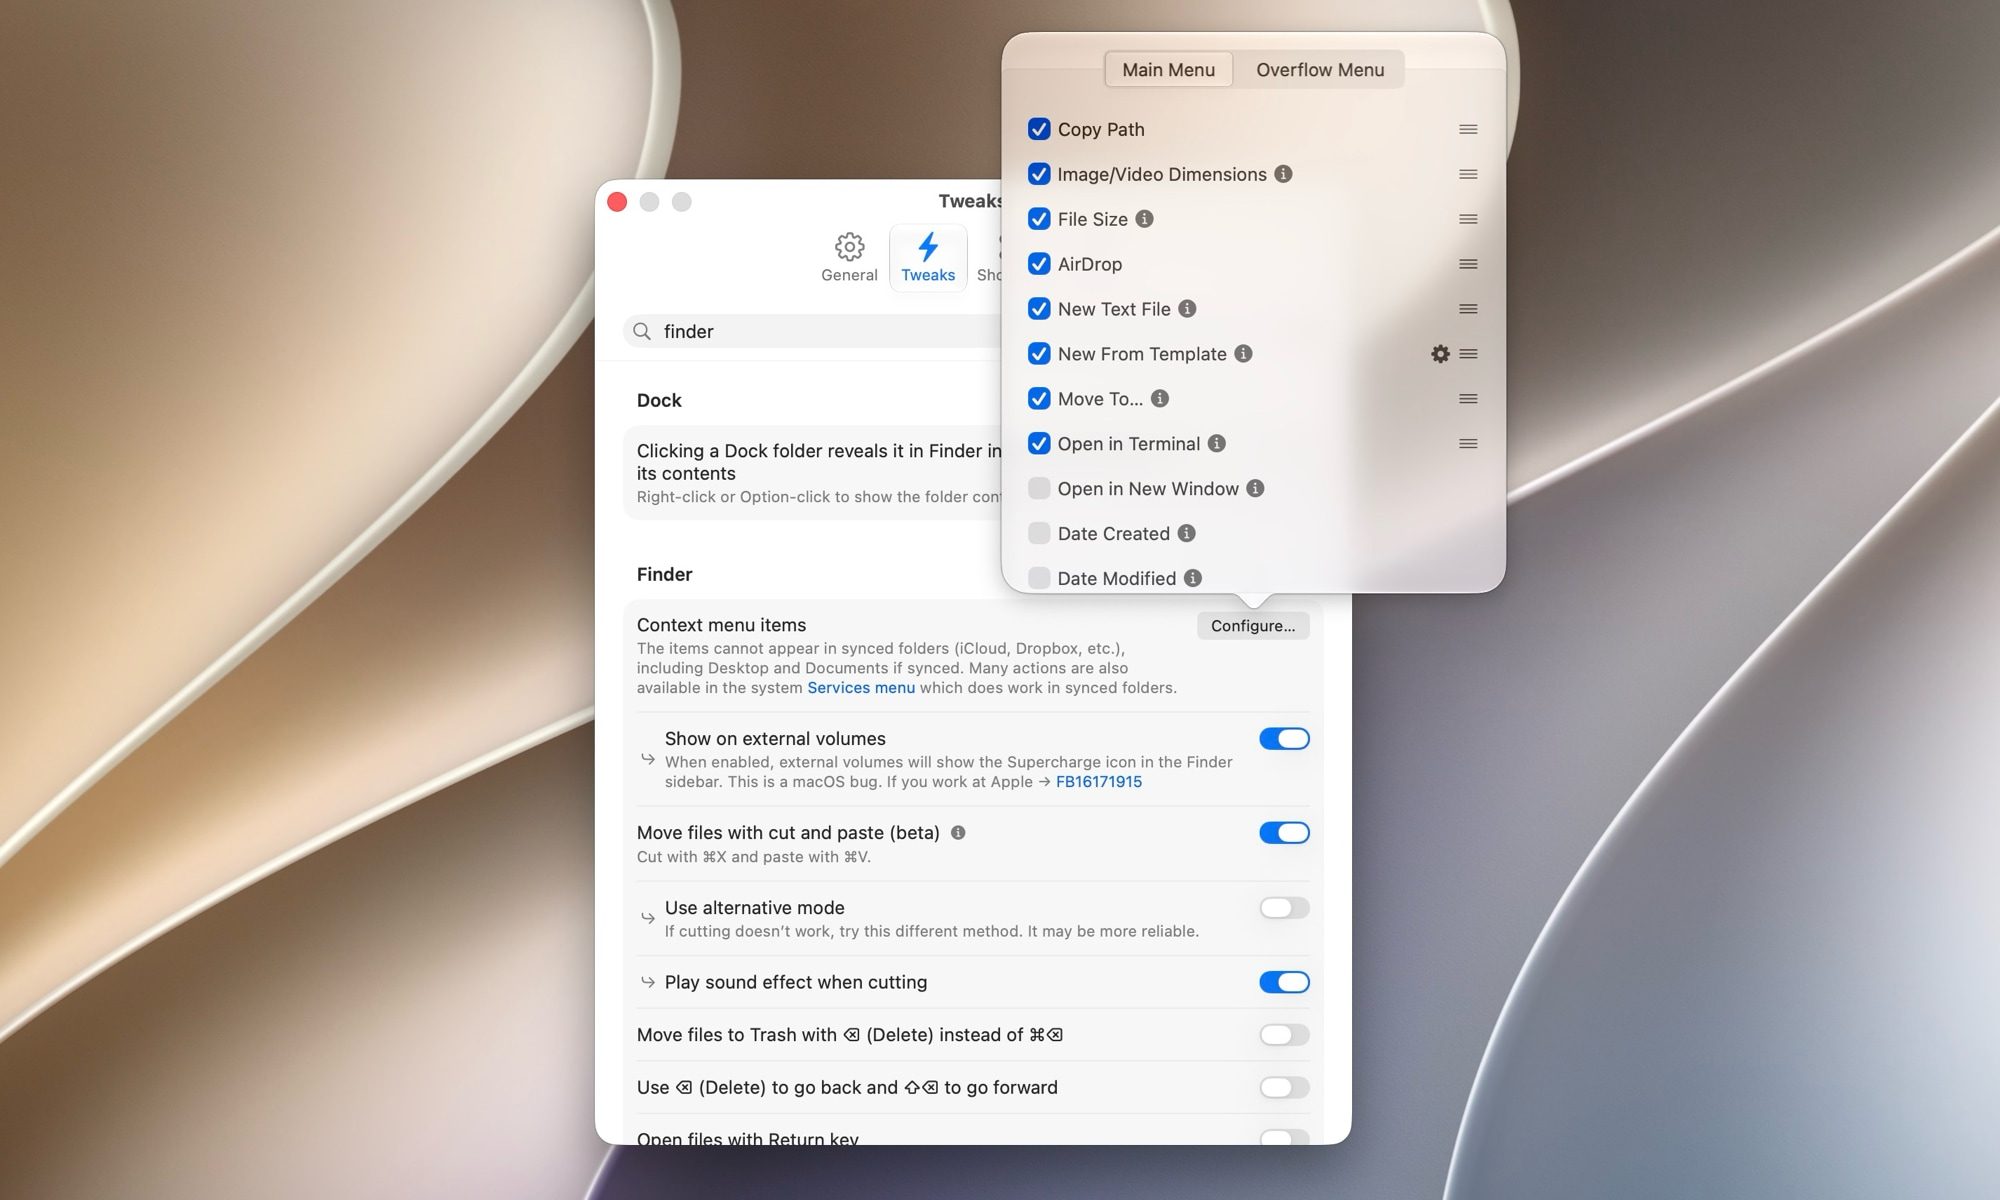Uncheck the New From Template checkbox
Screen dimensions: 2000x1200
tap(1039, 354)
